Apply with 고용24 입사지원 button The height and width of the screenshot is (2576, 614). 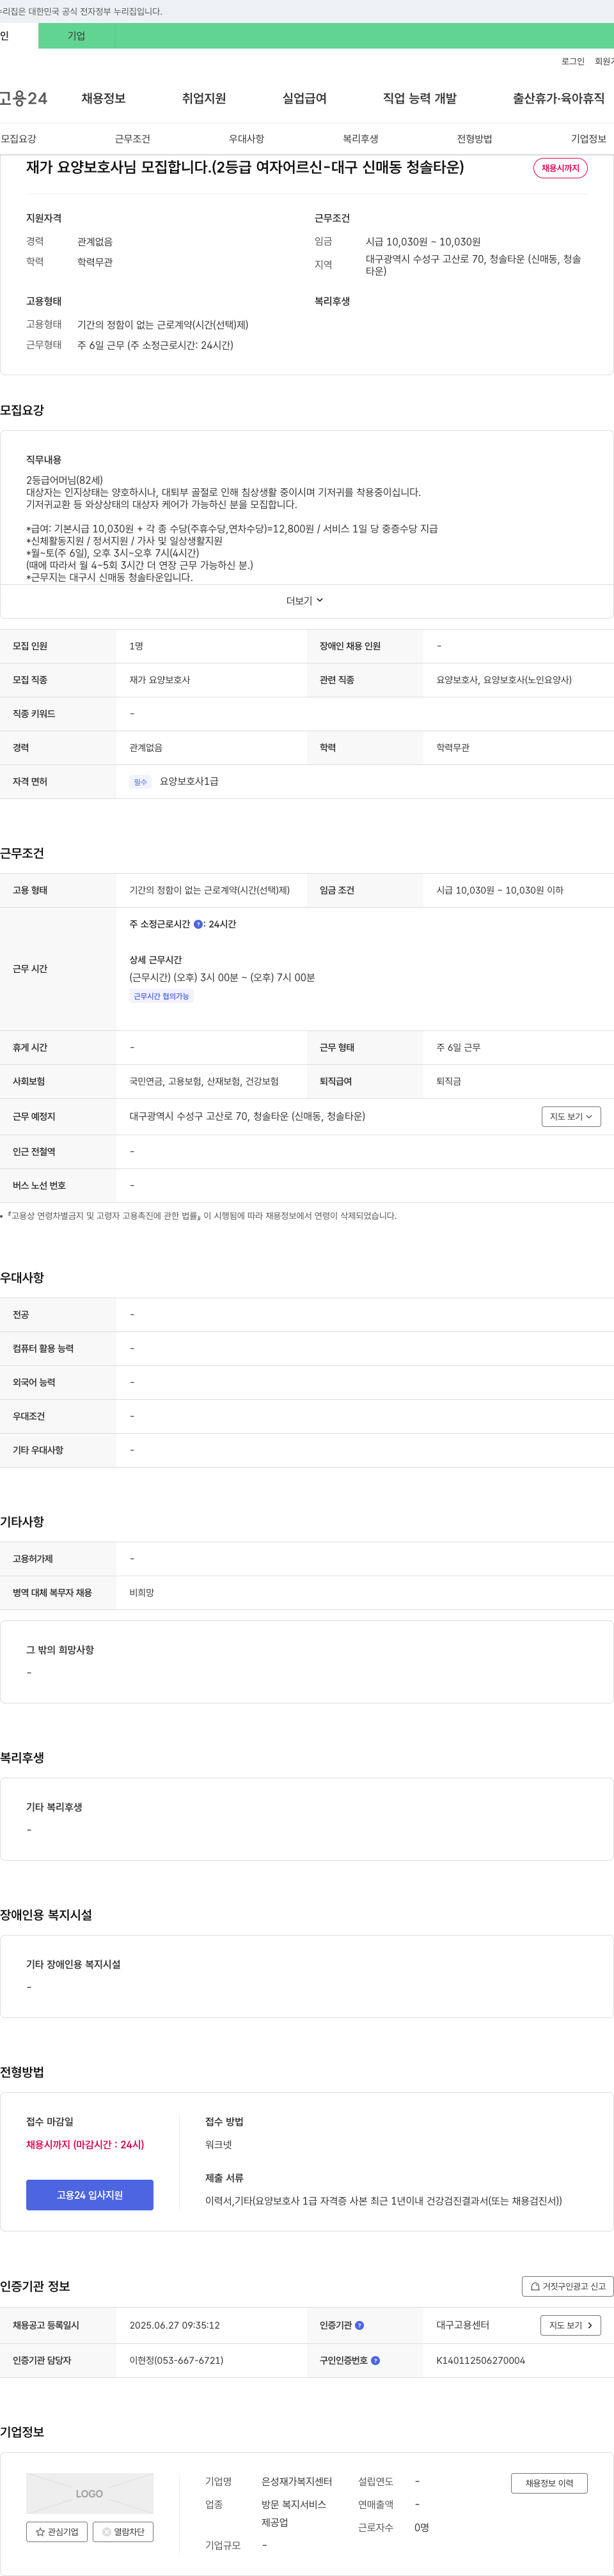click(90, 2194)
